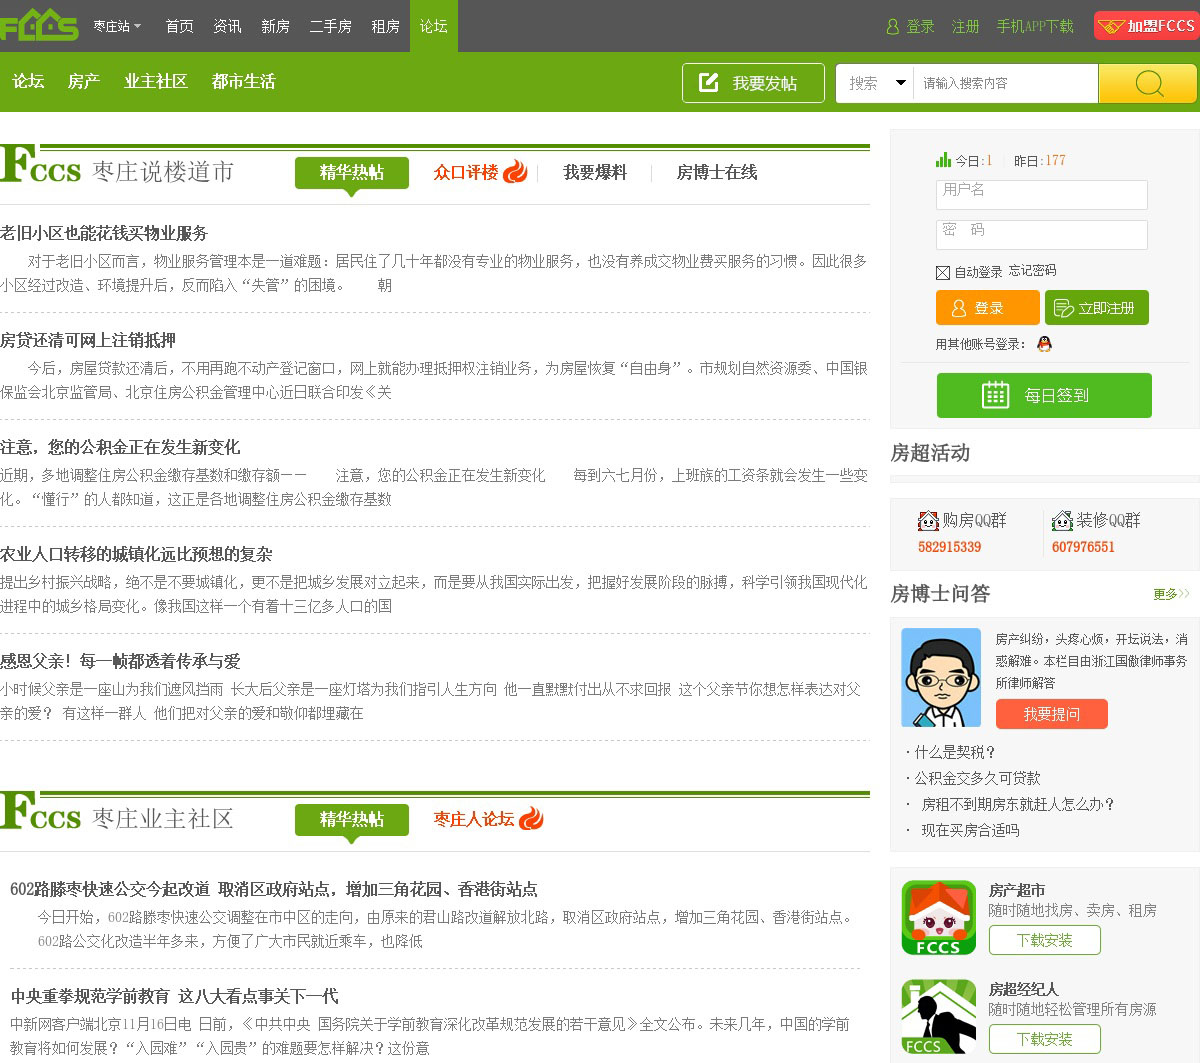Screen dimensions: 1200x1063
Task: Switch to the 我要爆料 tab
Action: pyautogui.click(x=594, y=172)
